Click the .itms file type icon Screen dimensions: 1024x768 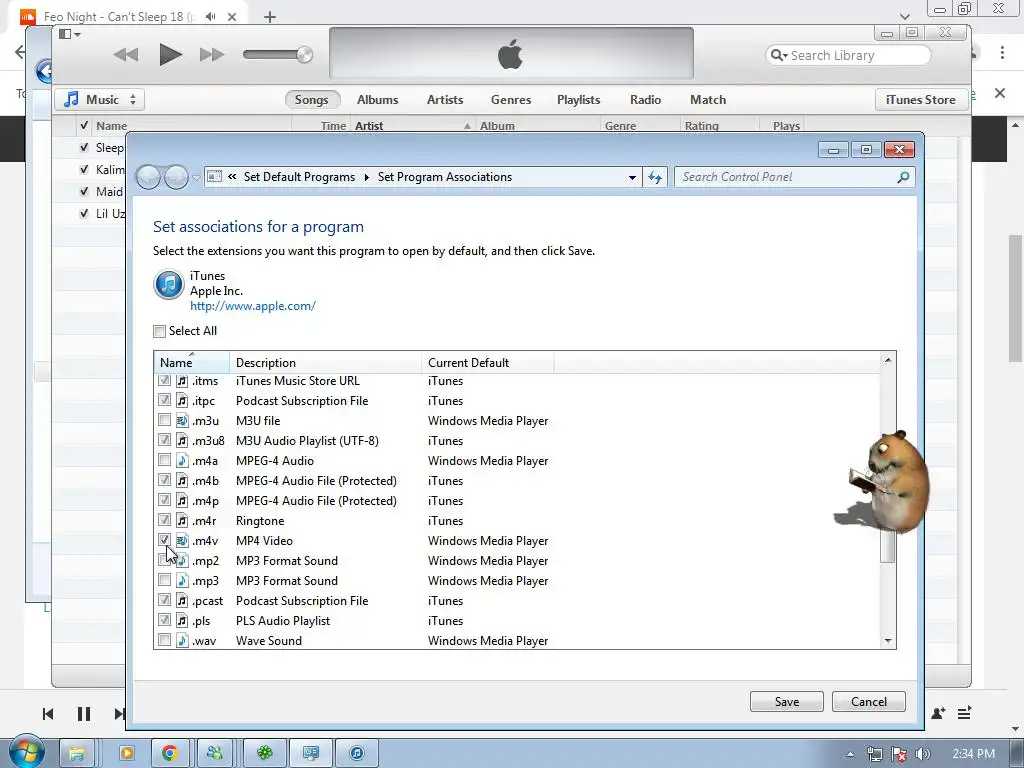tap(182, 381)
